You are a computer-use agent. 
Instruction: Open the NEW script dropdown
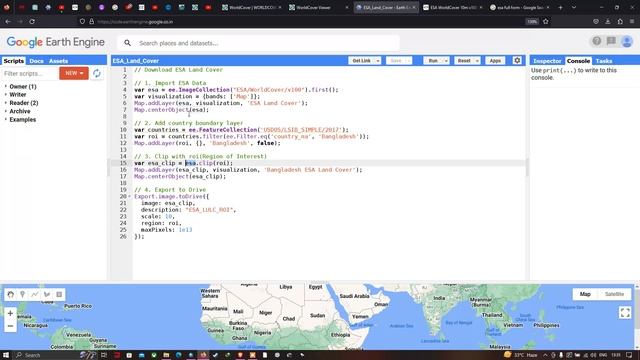[x=74, y=73]
